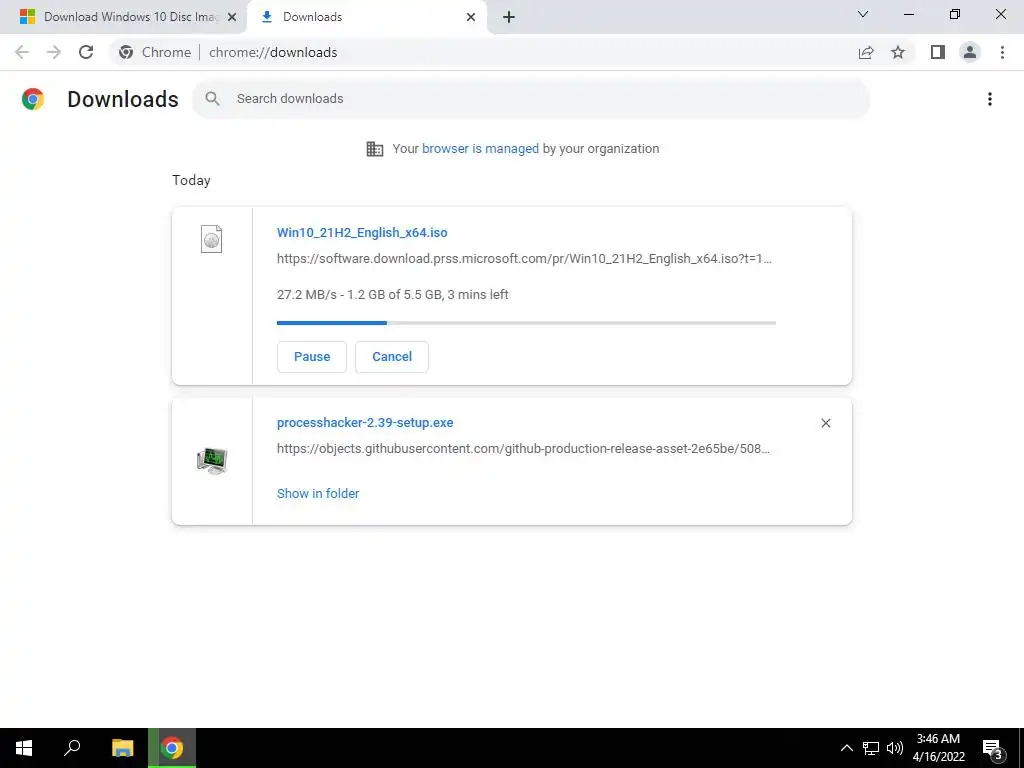1024x768 pixels.
Task: Click the ISO download progress bar
Action: coord(526,323)
